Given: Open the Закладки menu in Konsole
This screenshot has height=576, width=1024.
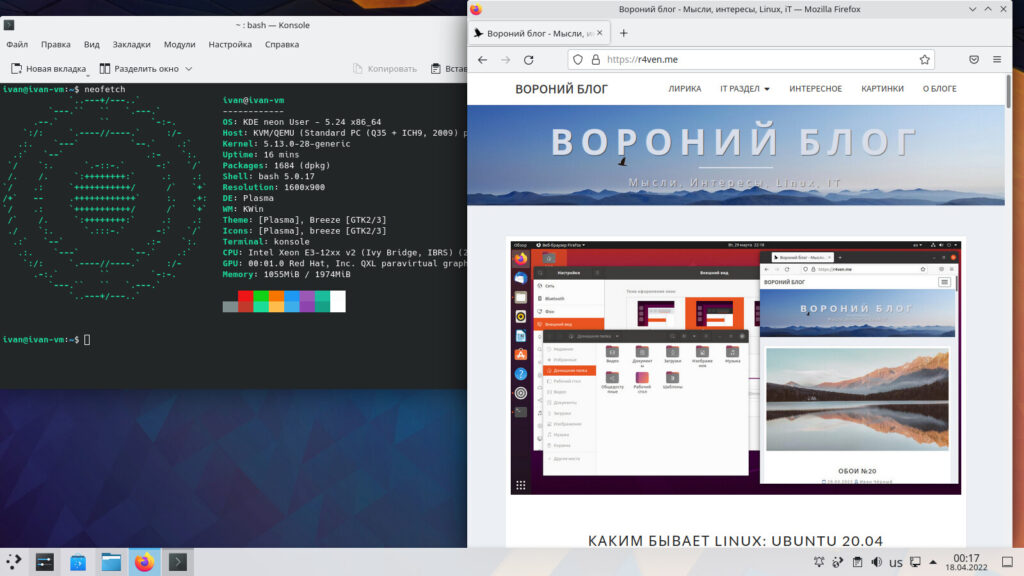Looking at the screenshot, I should (x=131, y=44).
